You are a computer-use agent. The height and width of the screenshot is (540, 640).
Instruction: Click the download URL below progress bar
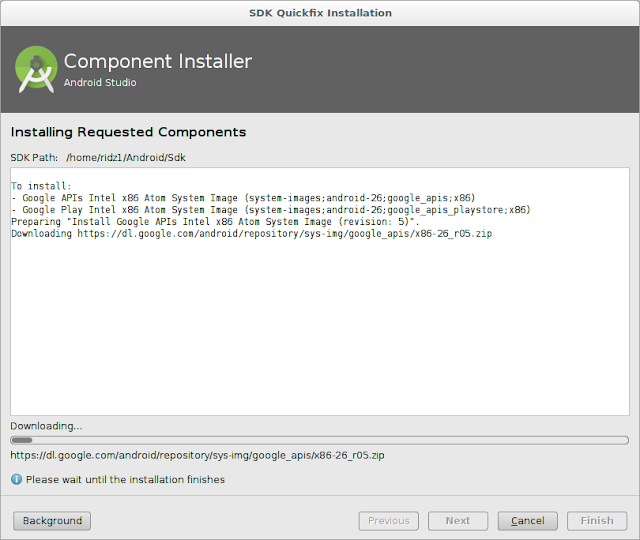[x=197, y=455]
